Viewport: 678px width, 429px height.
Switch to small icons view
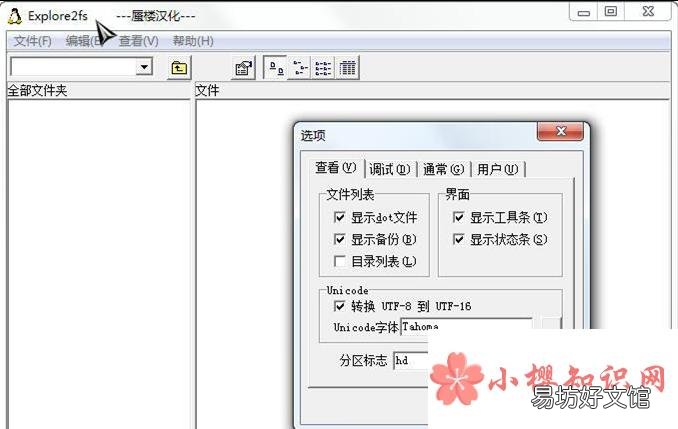(300, 68)
